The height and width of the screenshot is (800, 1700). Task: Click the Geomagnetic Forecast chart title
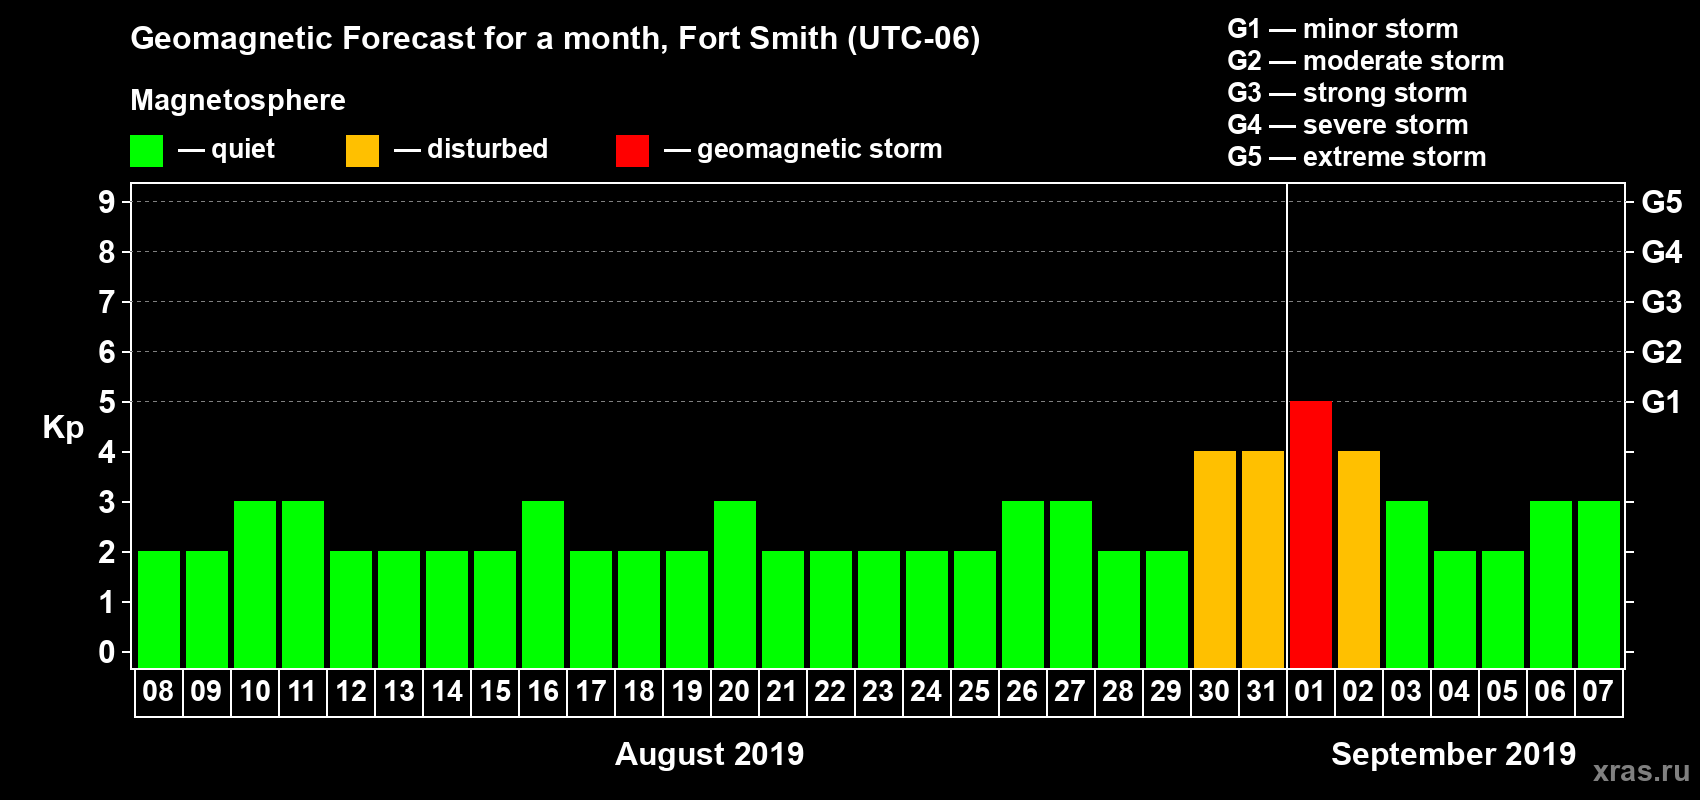(x=555, y=38)
